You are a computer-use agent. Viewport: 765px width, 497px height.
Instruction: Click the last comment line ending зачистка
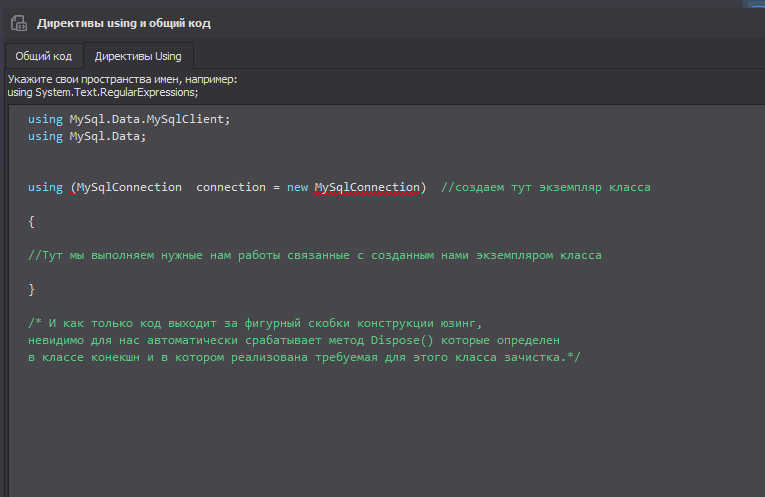(305, 357)
